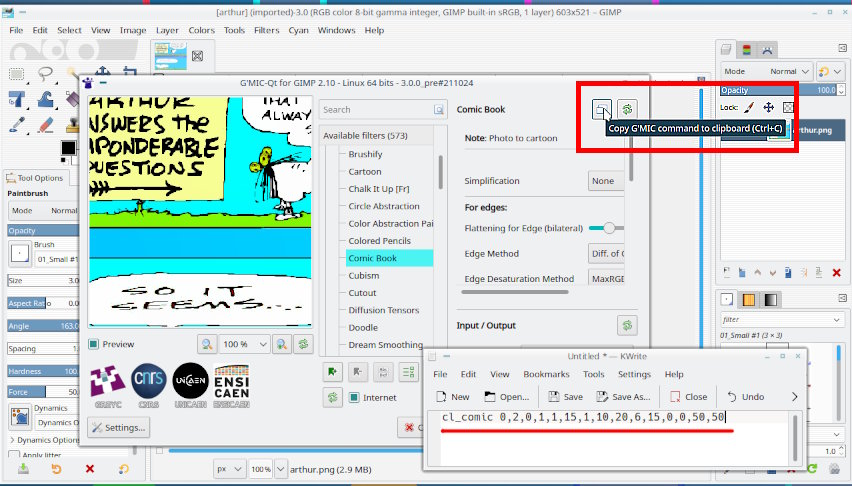The width and height of the screenshot is (852, 486).
Task: Open GIMP Layer menu
Action: coord(167,30)
